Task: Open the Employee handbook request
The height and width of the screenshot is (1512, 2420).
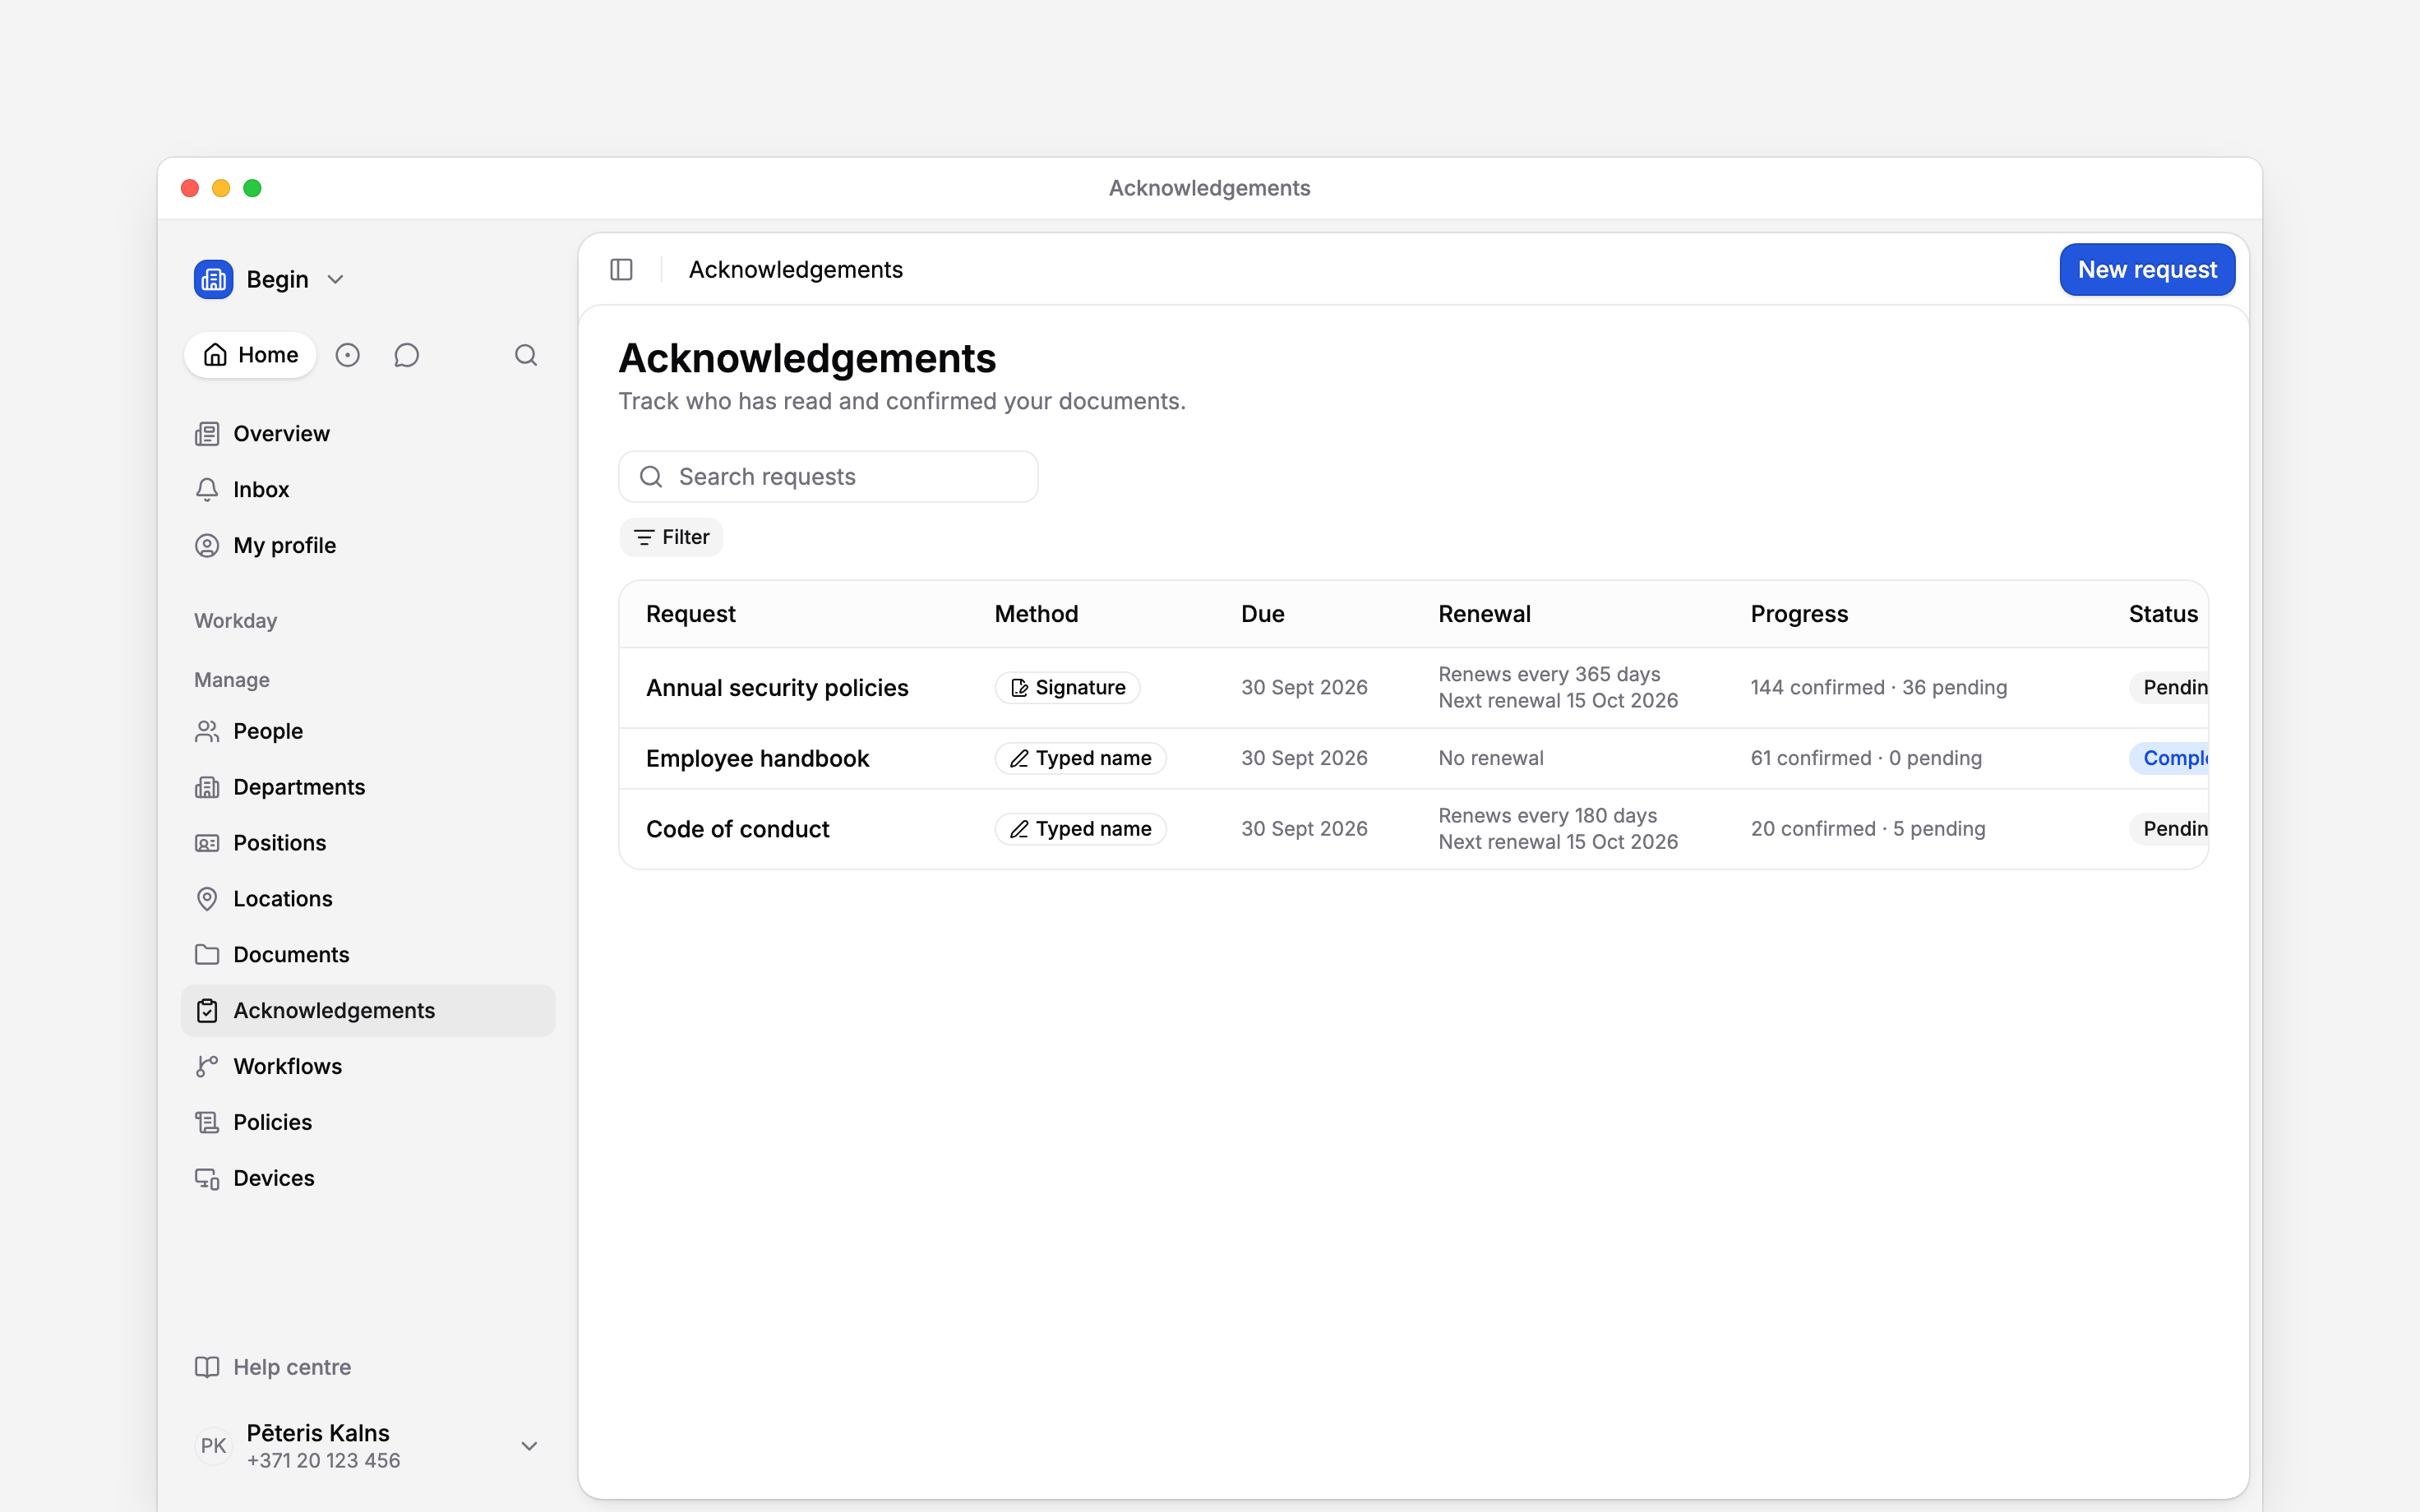Action: [757, 759]
